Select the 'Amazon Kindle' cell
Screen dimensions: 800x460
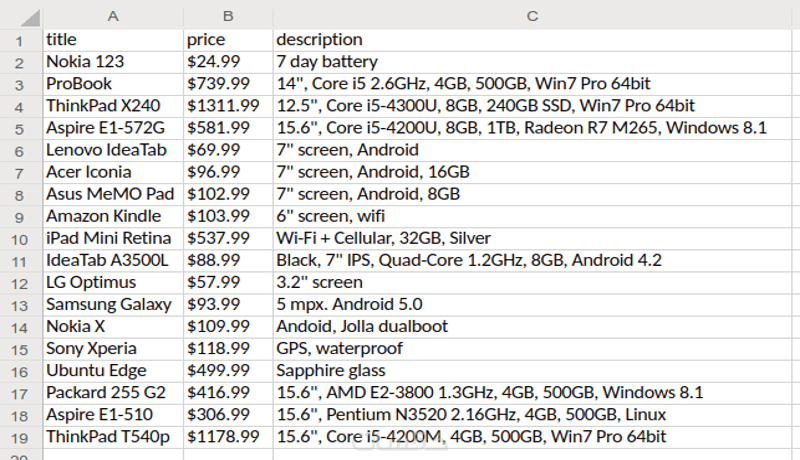coord(112,216)
